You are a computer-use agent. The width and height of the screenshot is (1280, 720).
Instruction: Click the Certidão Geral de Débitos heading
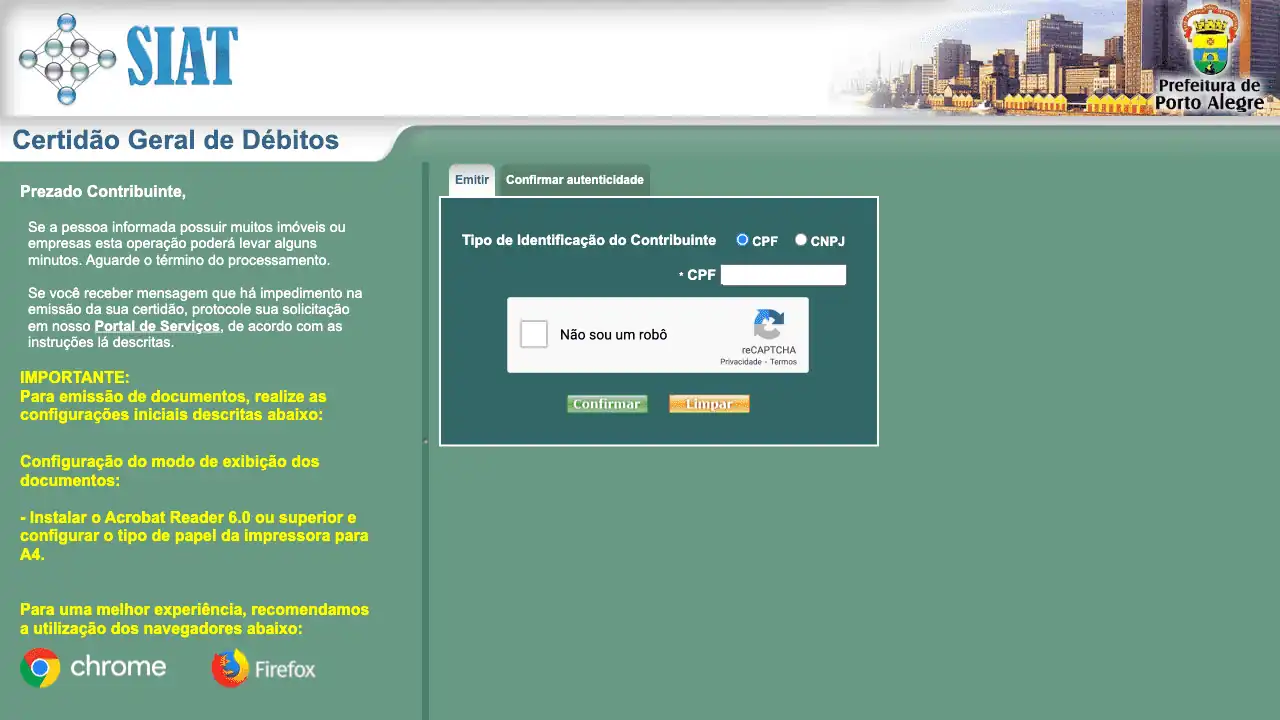[176, 141]
